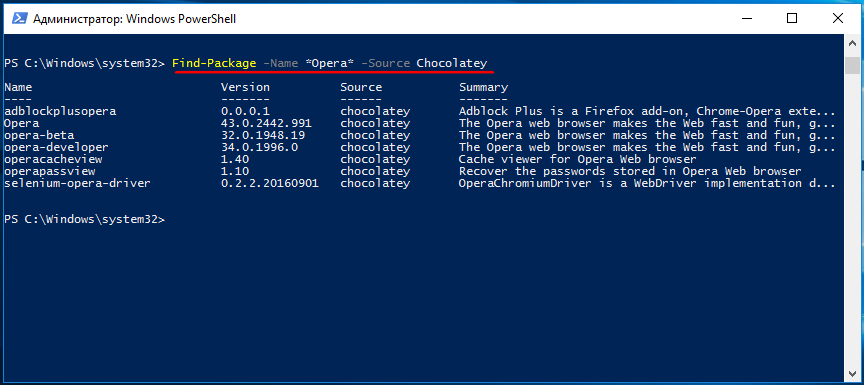Click the window title text
Screen dimensions: 864x385
[x=134, y=19]
